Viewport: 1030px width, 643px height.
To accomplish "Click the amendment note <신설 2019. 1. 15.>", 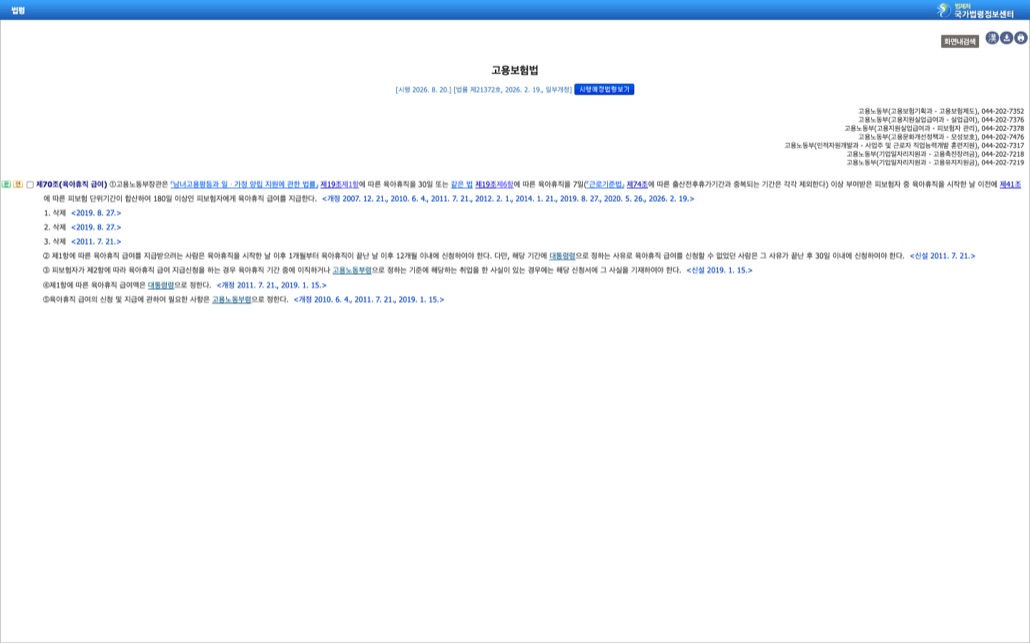I will pos(719,270).
